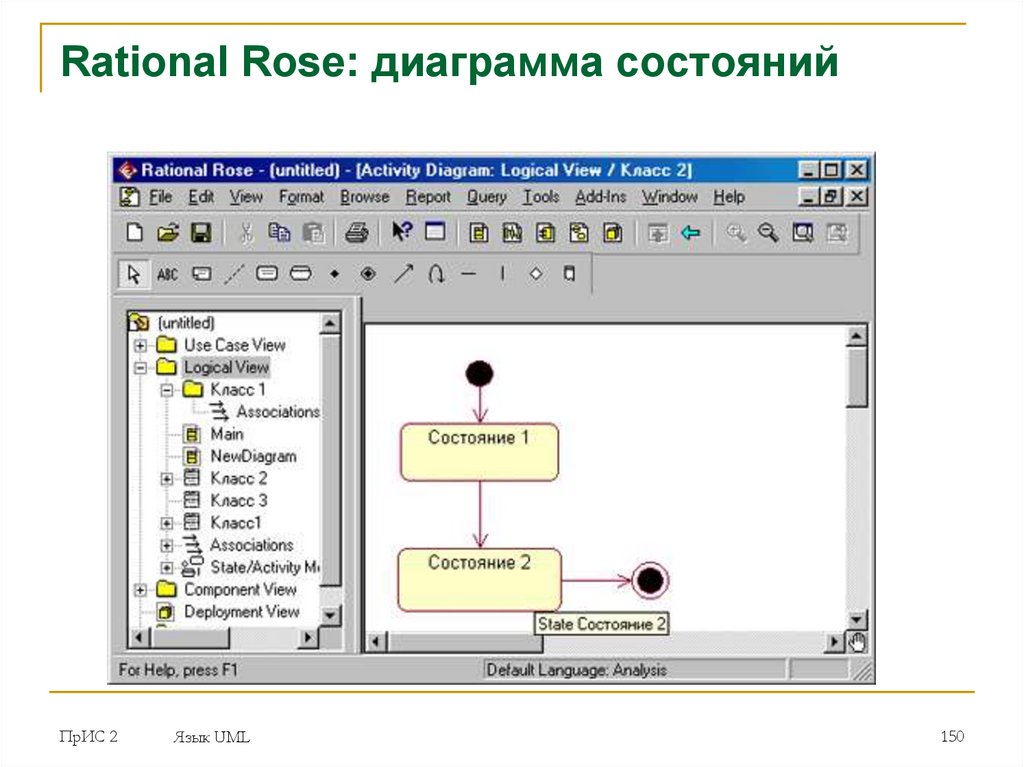The height and width of the screenshot is (767, 1024).
Task: Activate the context help arrow-question icon
Action: (x=402, y=231)
